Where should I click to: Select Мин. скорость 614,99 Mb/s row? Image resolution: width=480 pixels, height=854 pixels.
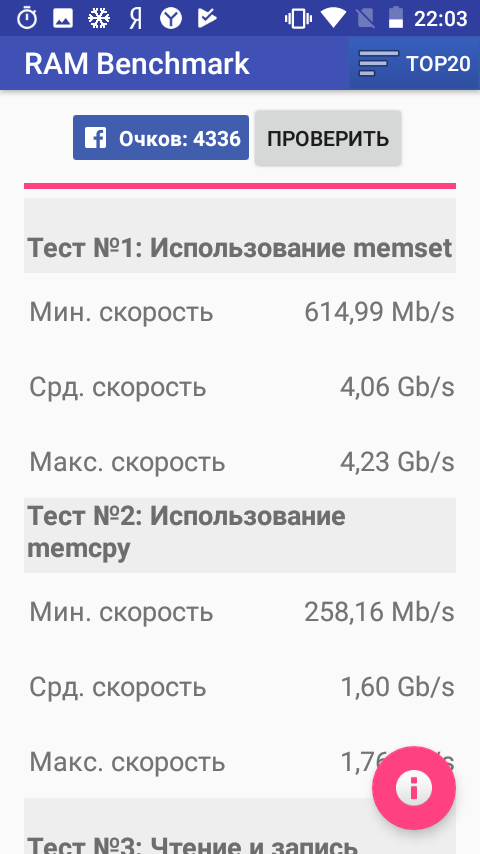click(x=240, y=312)
